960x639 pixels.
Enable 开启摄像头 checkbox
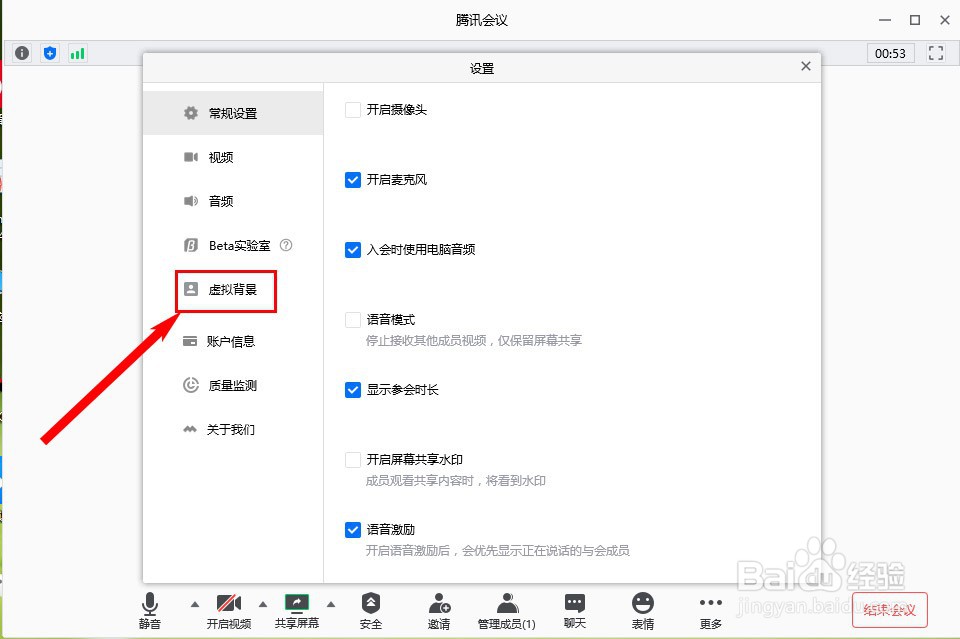click(353, 110)
